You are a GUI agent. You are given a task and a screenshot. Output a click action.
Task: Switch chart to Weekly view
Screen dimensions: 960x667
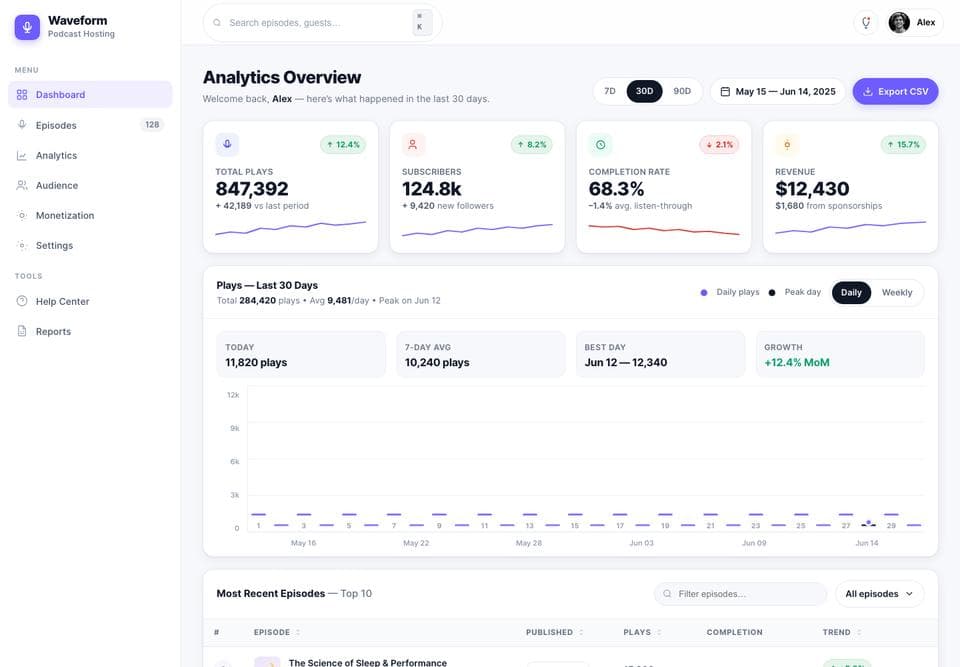pyautogui.click(x=897, y=293)
